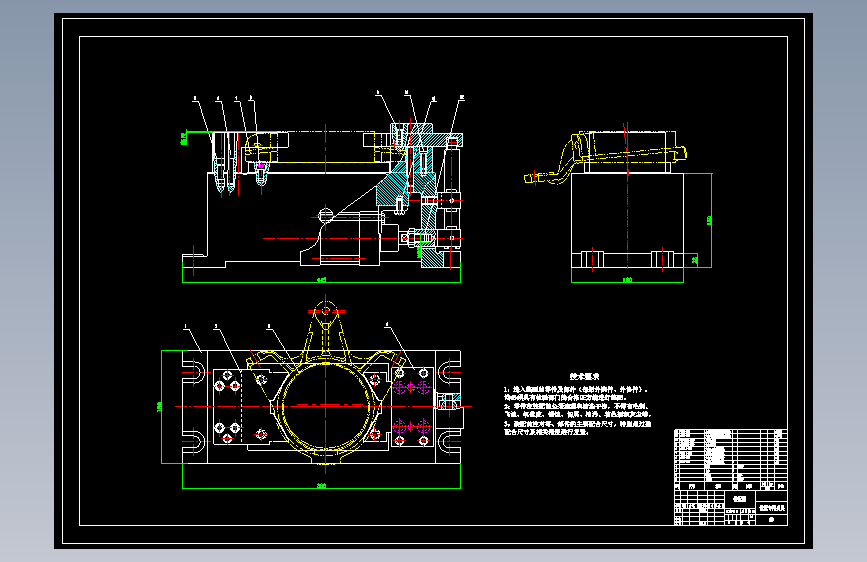Click the first numbered technical requirement note

click(x=576, y=393)
